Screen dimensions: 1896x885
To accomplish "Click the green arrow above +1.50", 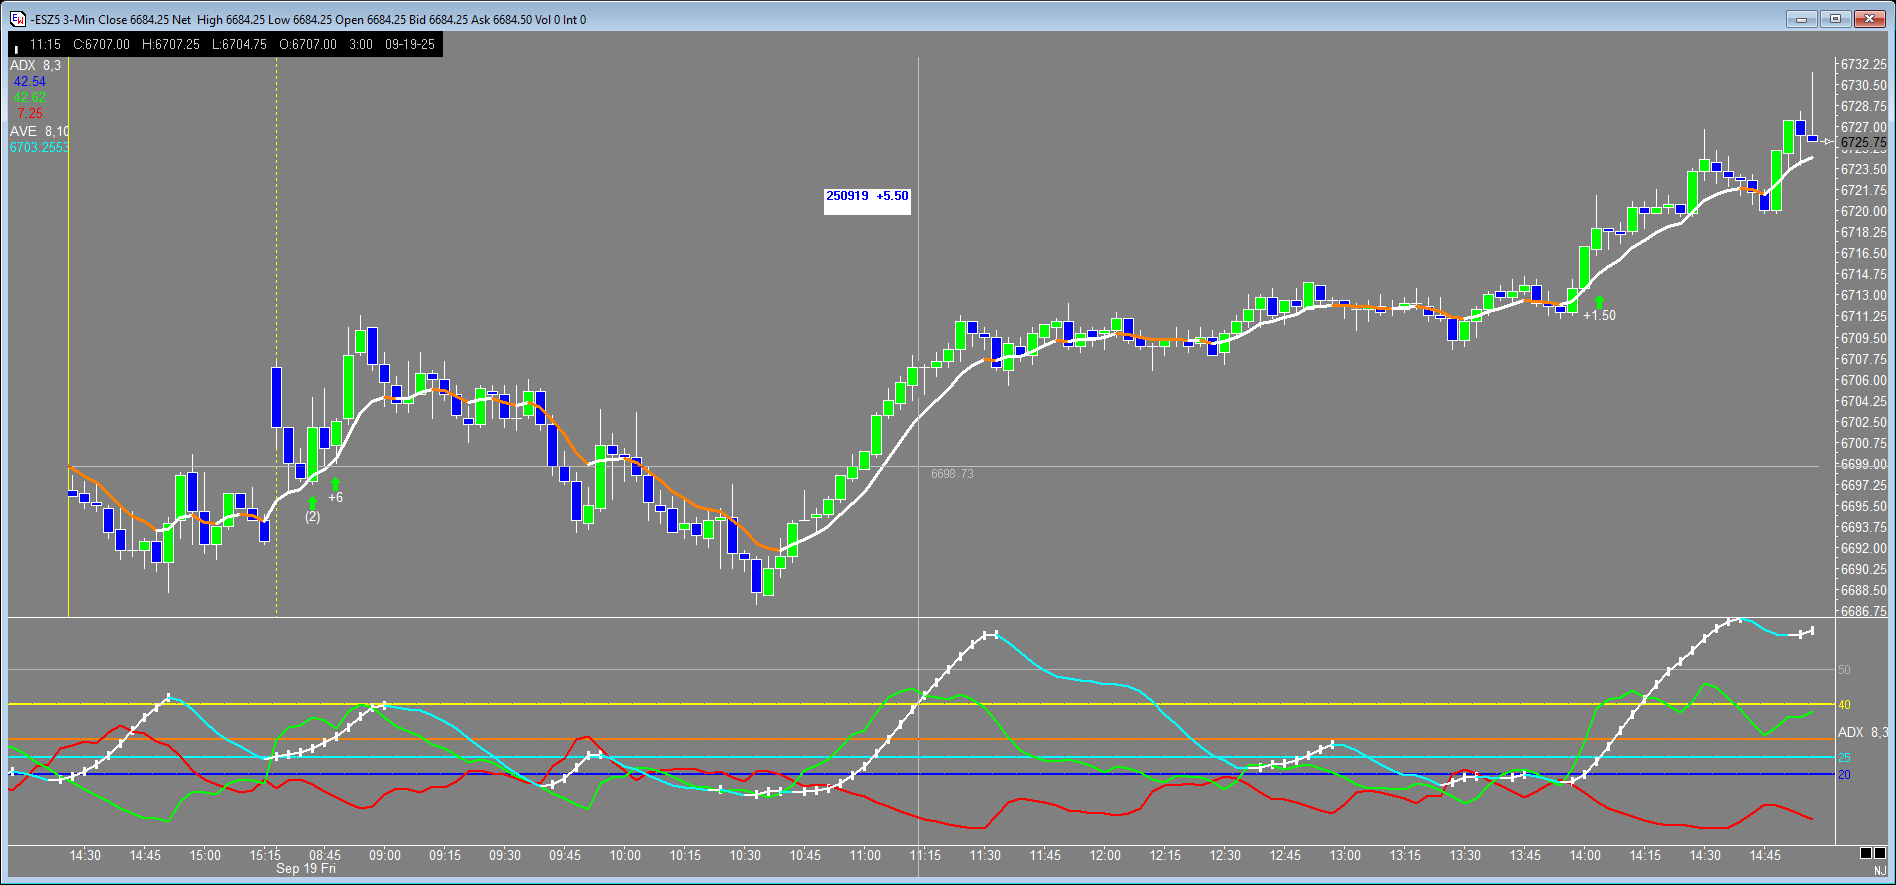I will click(x=1599, y=301).
